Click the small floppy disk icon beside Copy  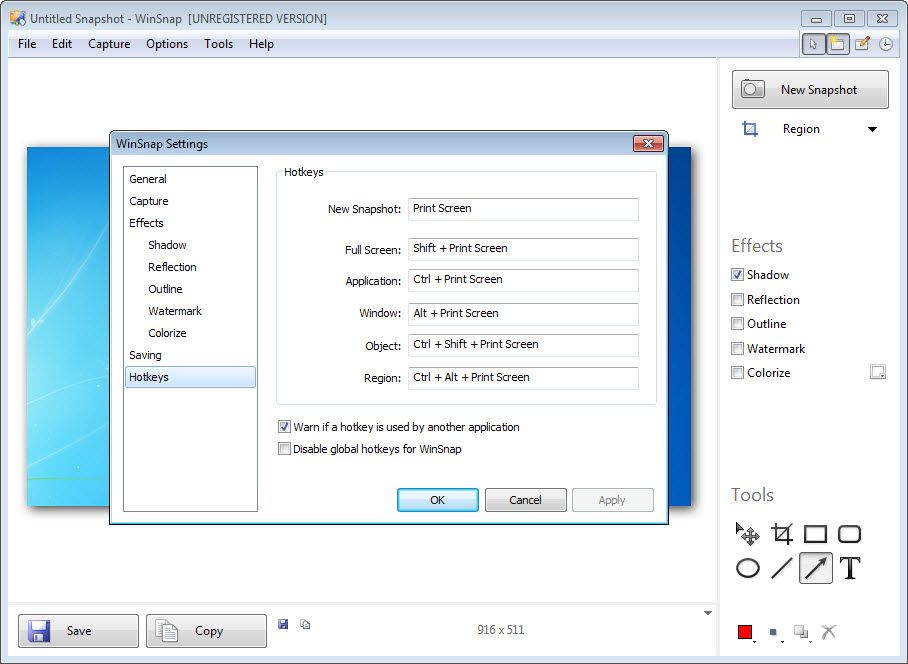click(283, 624)
